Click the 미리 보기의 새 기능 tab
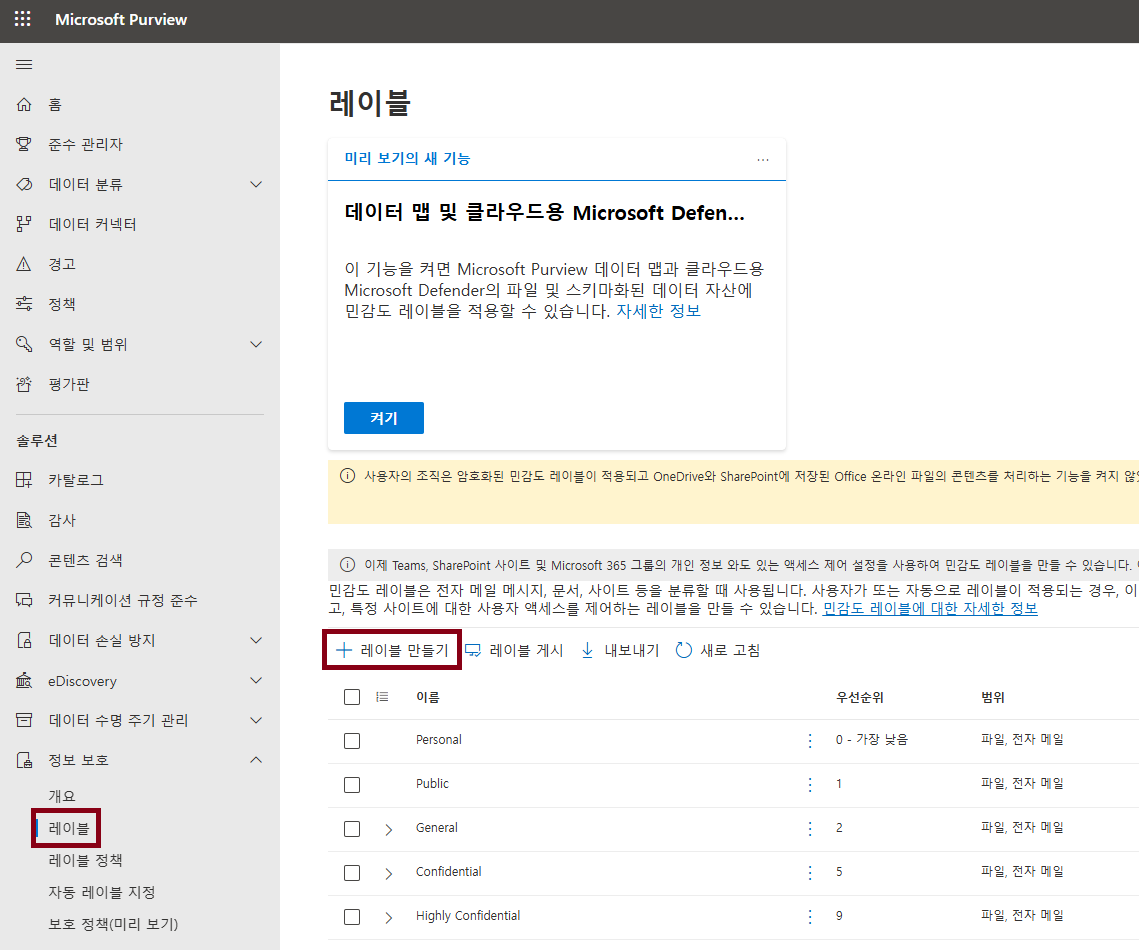Viewport: 1139px width, 950px height. click(x=407, y=158)
